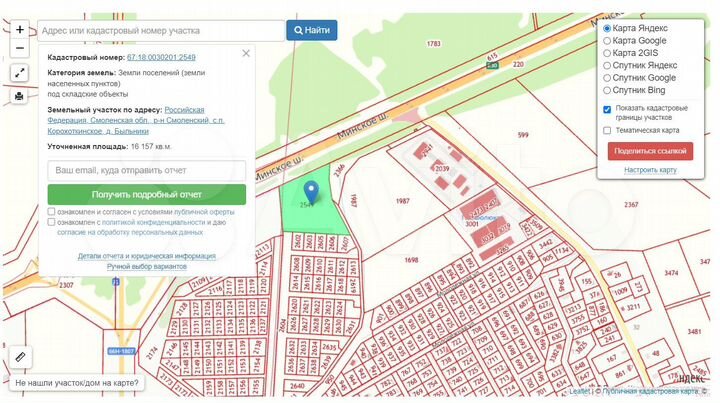The width and height of the screenshot is (720, 403).
Task: Click the blue location pin marker
Action: [x=311, y=191]
